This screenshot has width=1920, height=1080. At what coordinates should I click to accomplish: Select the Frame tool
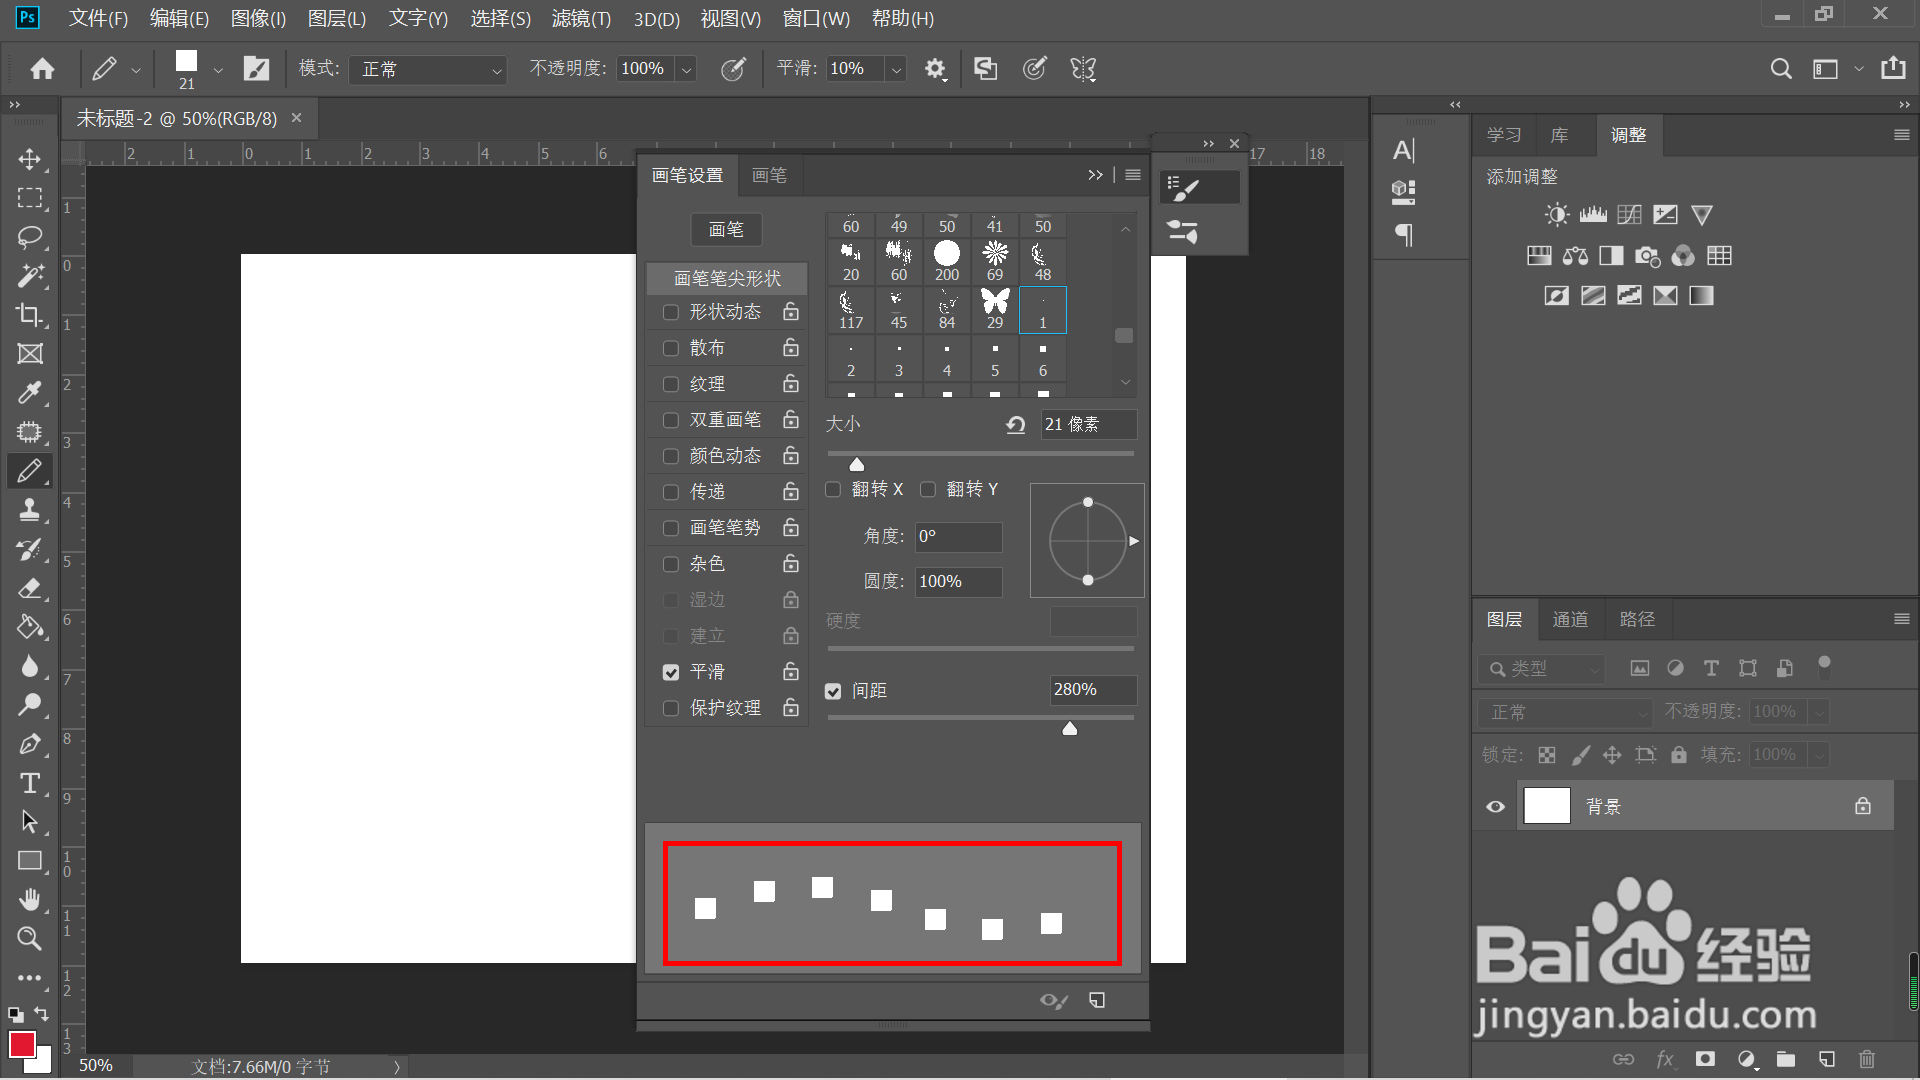(x=30, y=353)
